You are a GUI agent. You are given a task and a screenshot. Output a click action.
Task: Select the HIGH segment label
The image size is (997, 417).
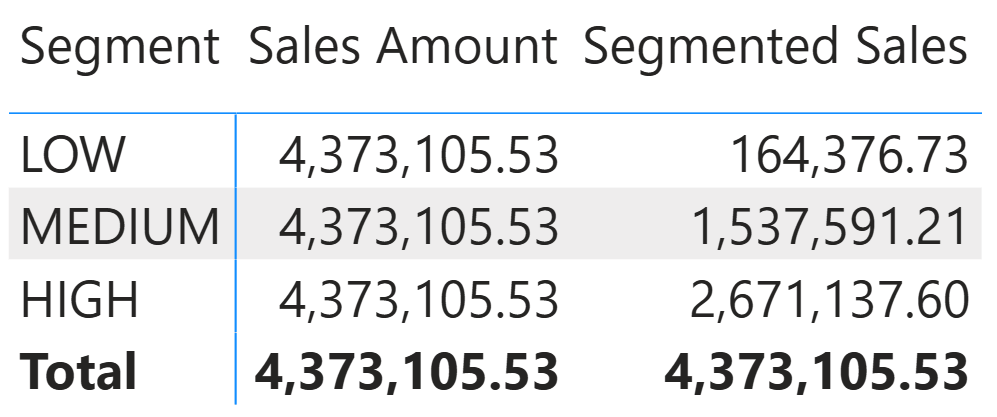tap(80, 300)
